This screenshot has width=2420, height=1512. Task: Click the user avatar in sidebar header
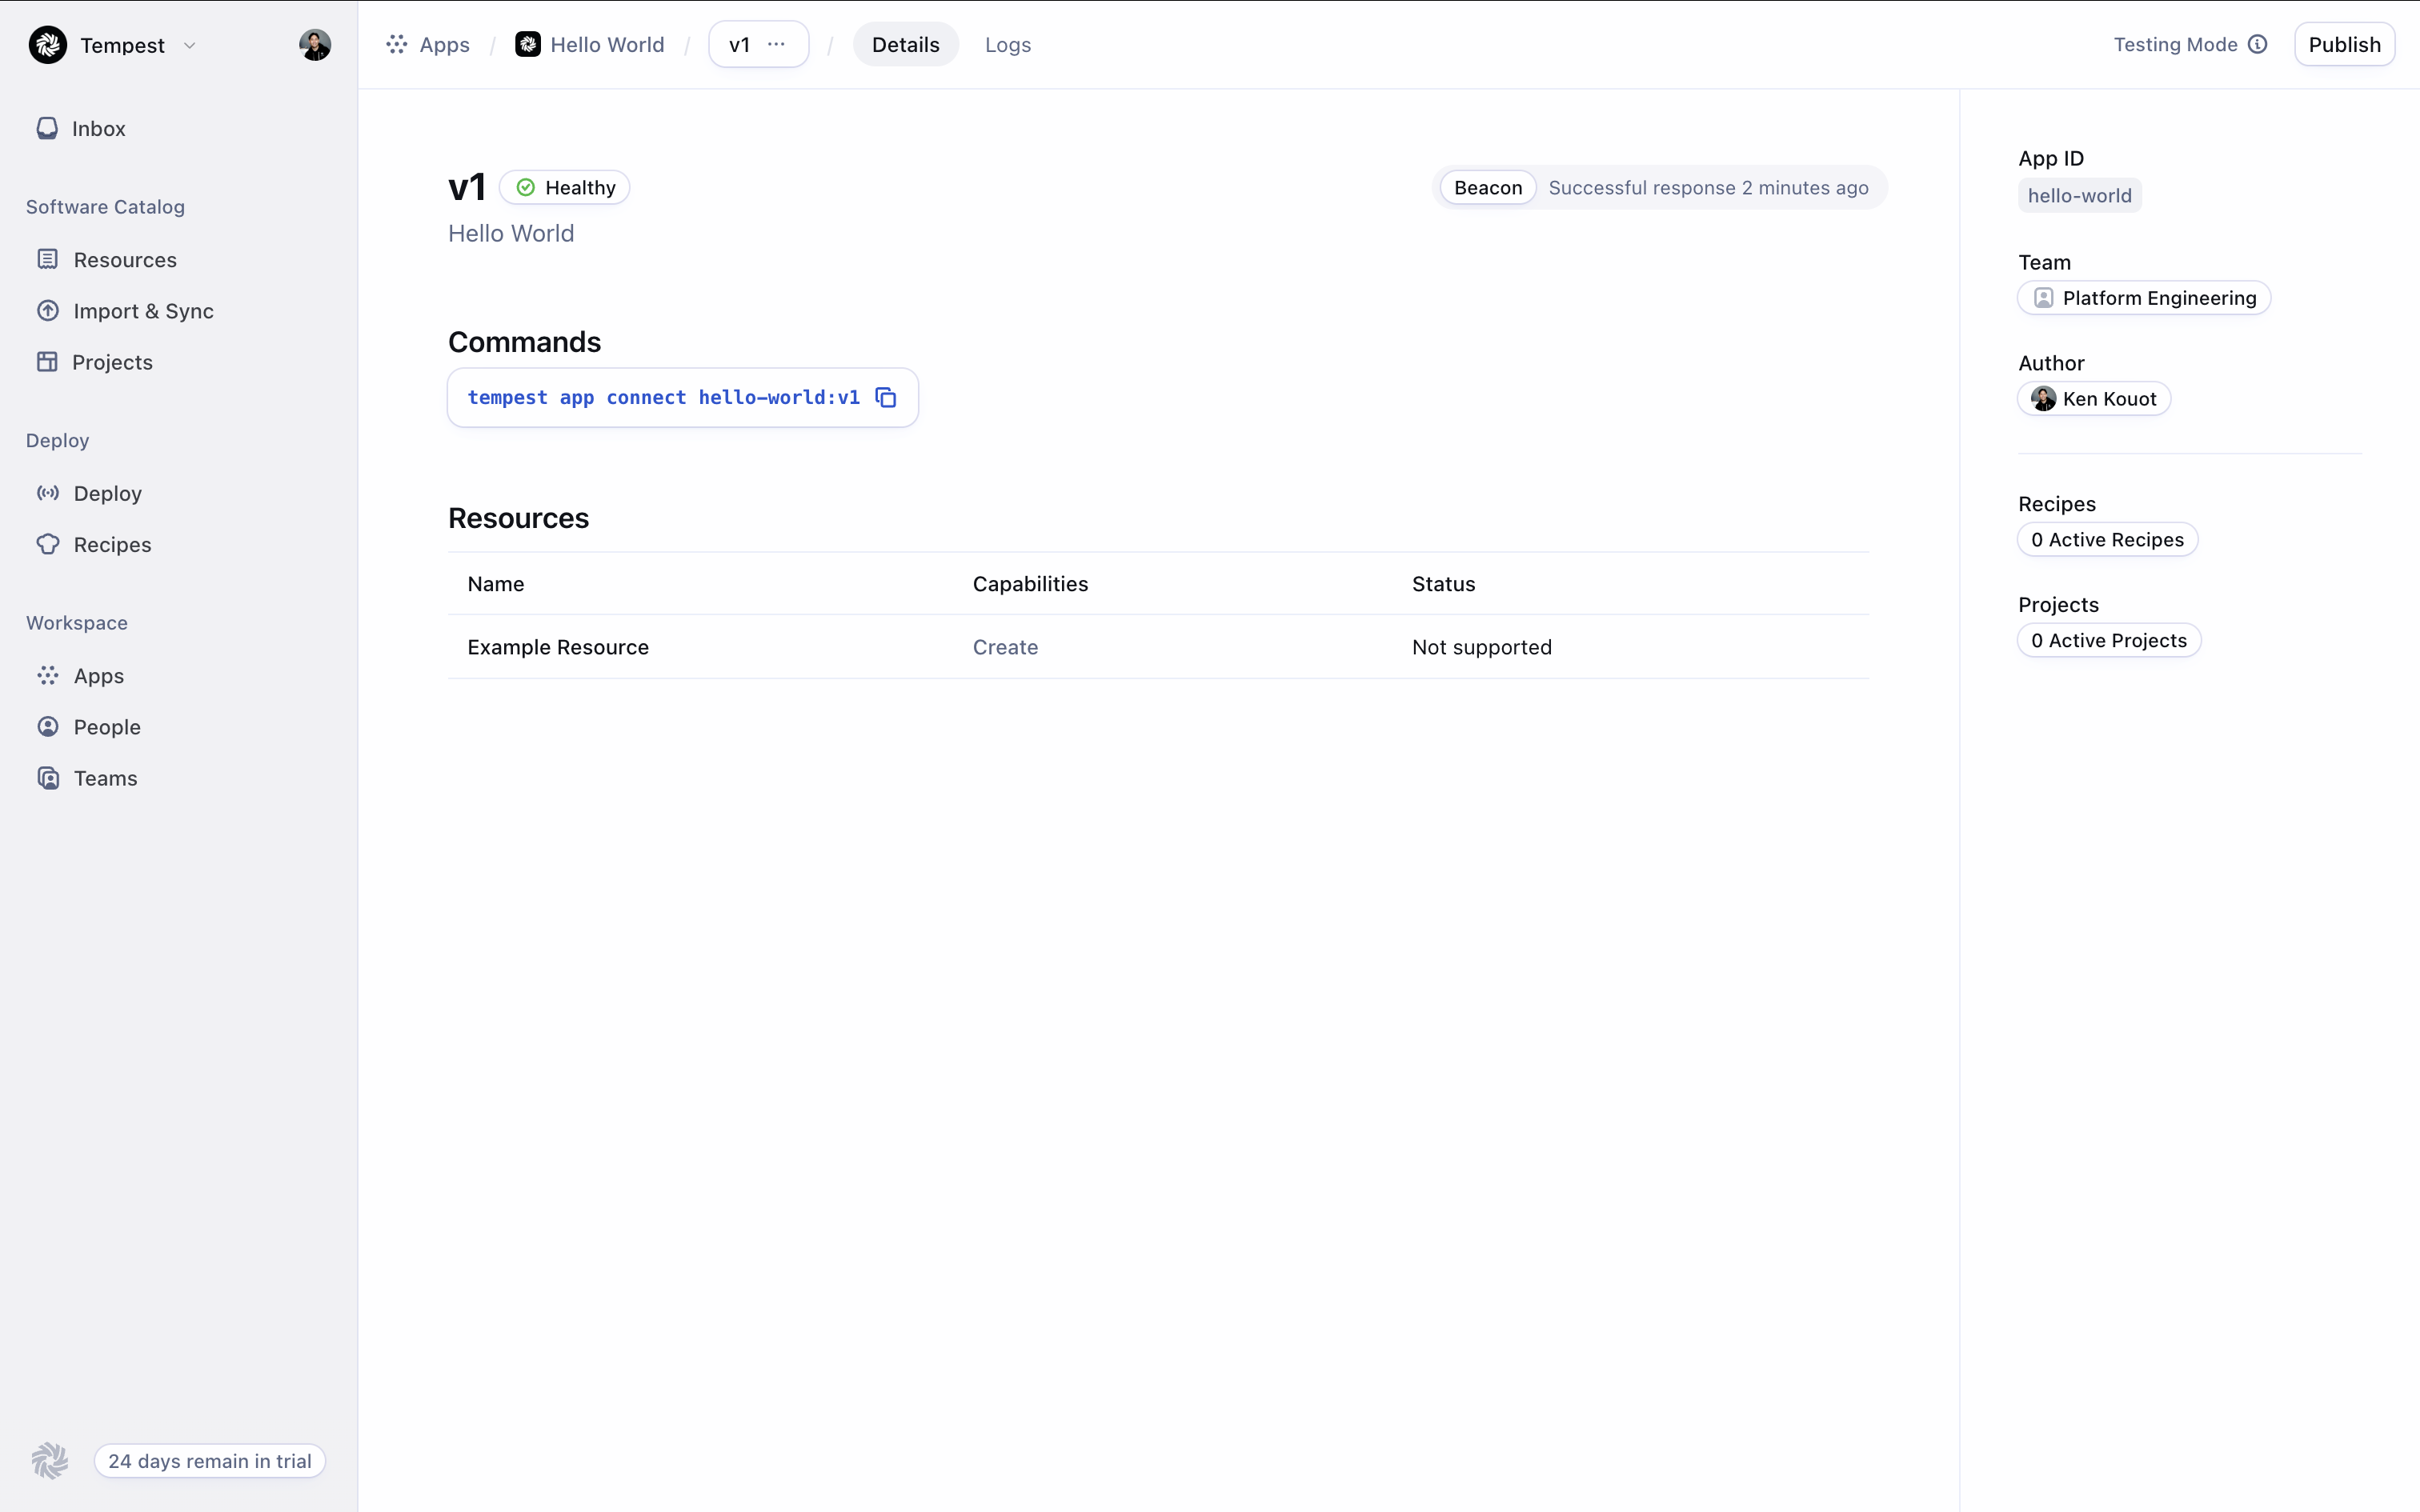(x=315, y=45)
